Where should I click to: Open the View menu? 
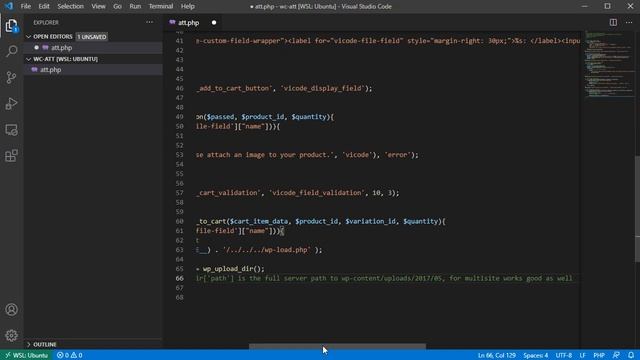click(98, 6)
